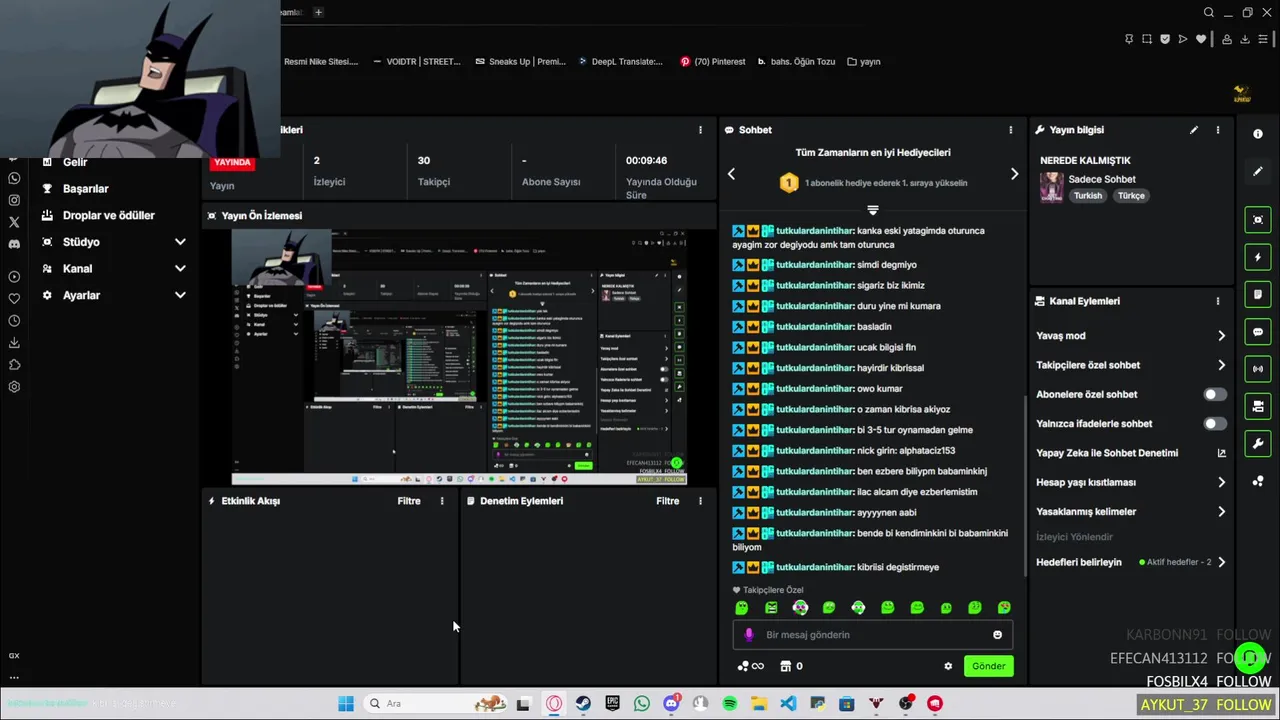The width and height of the screenshot is (1280, 720).
Task: Open Yayın bilgisi three-dot menu
Action: click(x=1217, y=130)
